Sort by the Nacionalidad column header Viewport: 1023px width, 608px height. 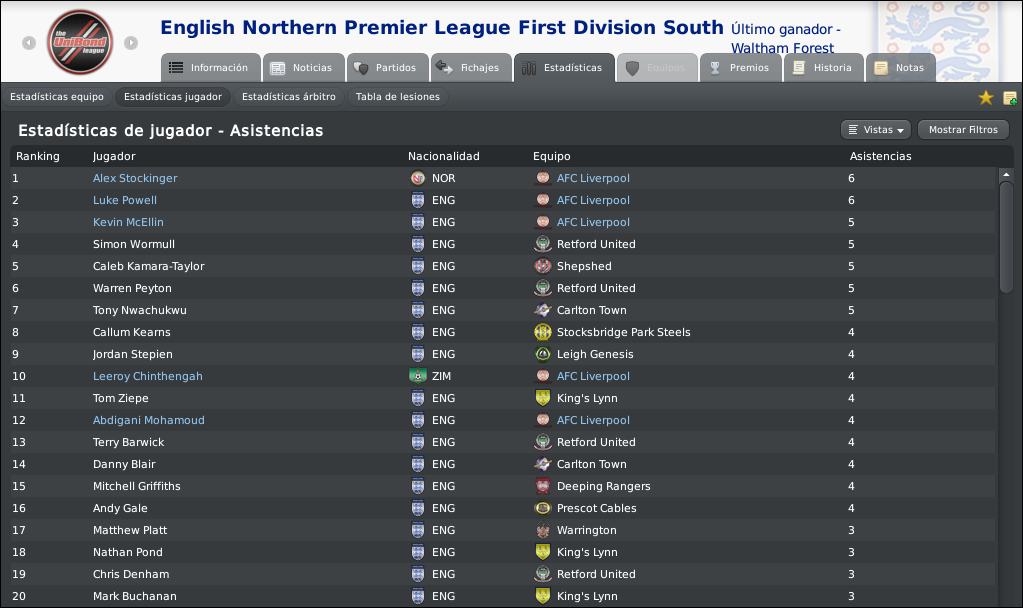(444, 157)
